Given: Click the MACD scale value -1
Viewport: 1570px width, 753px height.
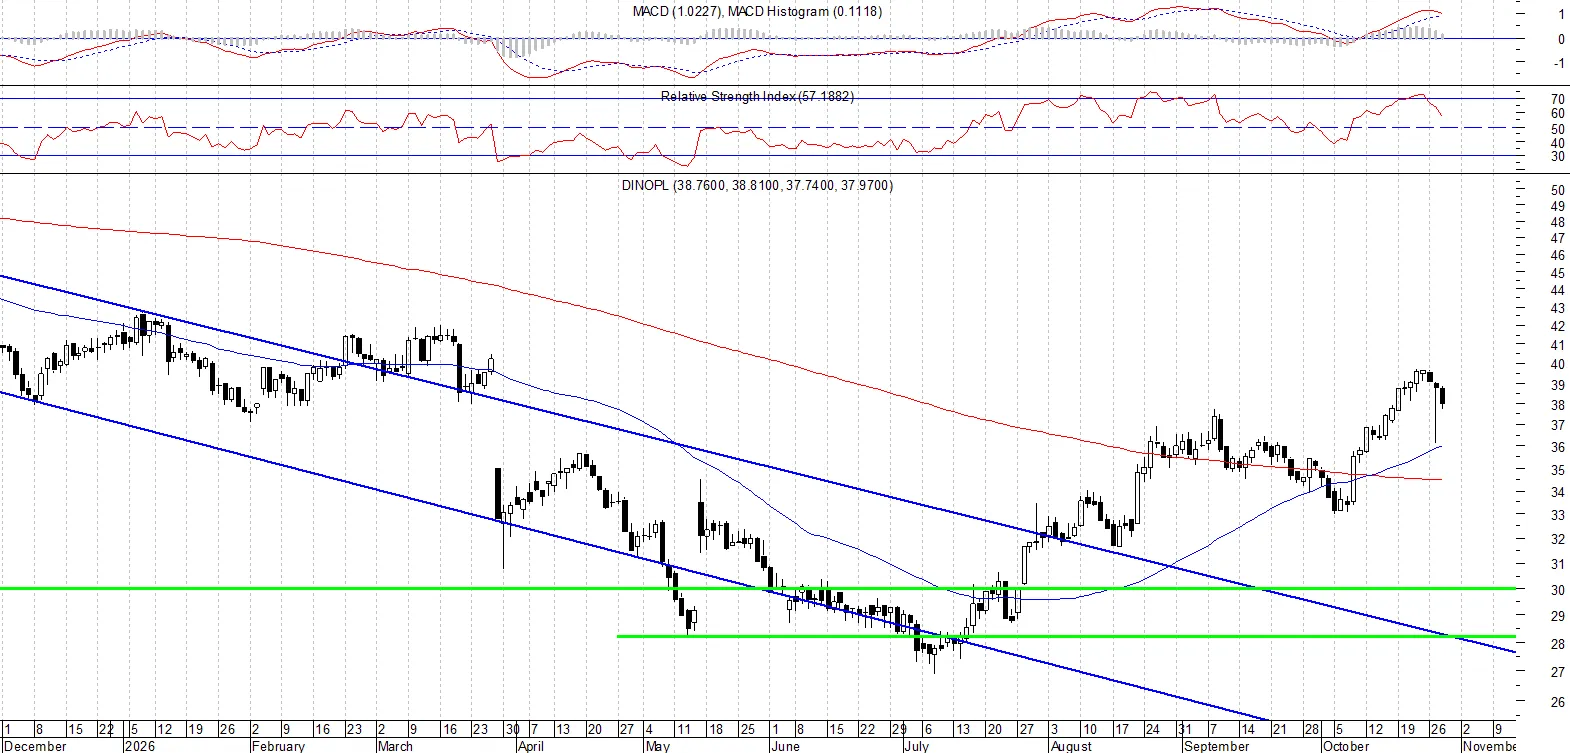Looking at the screenshot, I should (x=1559, y=63).
